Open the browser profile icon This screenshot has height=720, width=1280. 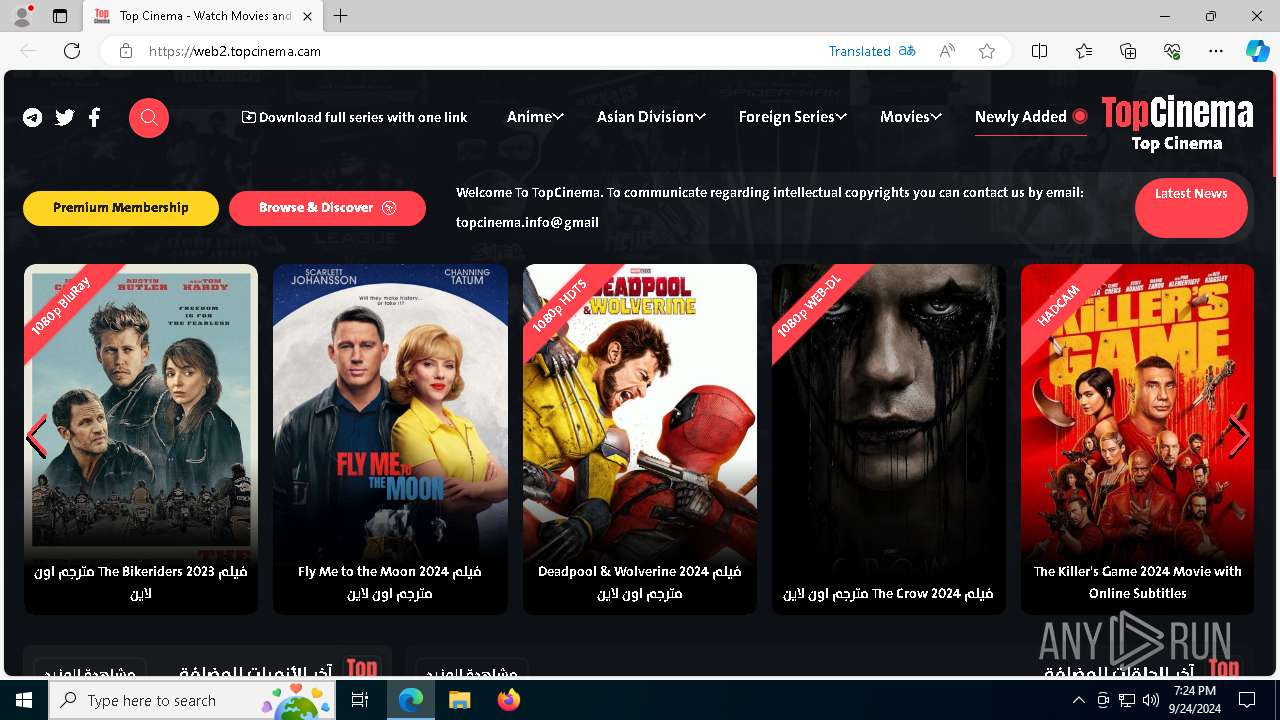[x=22, y=16]
